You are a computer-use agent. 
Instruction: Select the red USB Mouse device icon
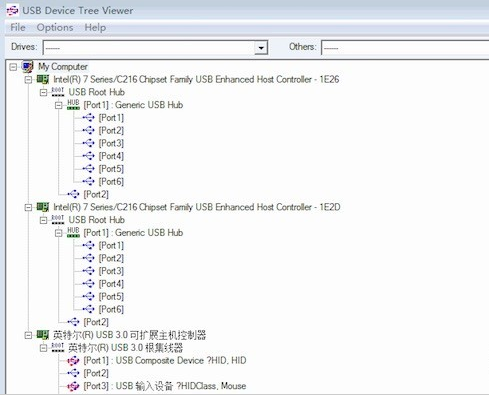73,386
